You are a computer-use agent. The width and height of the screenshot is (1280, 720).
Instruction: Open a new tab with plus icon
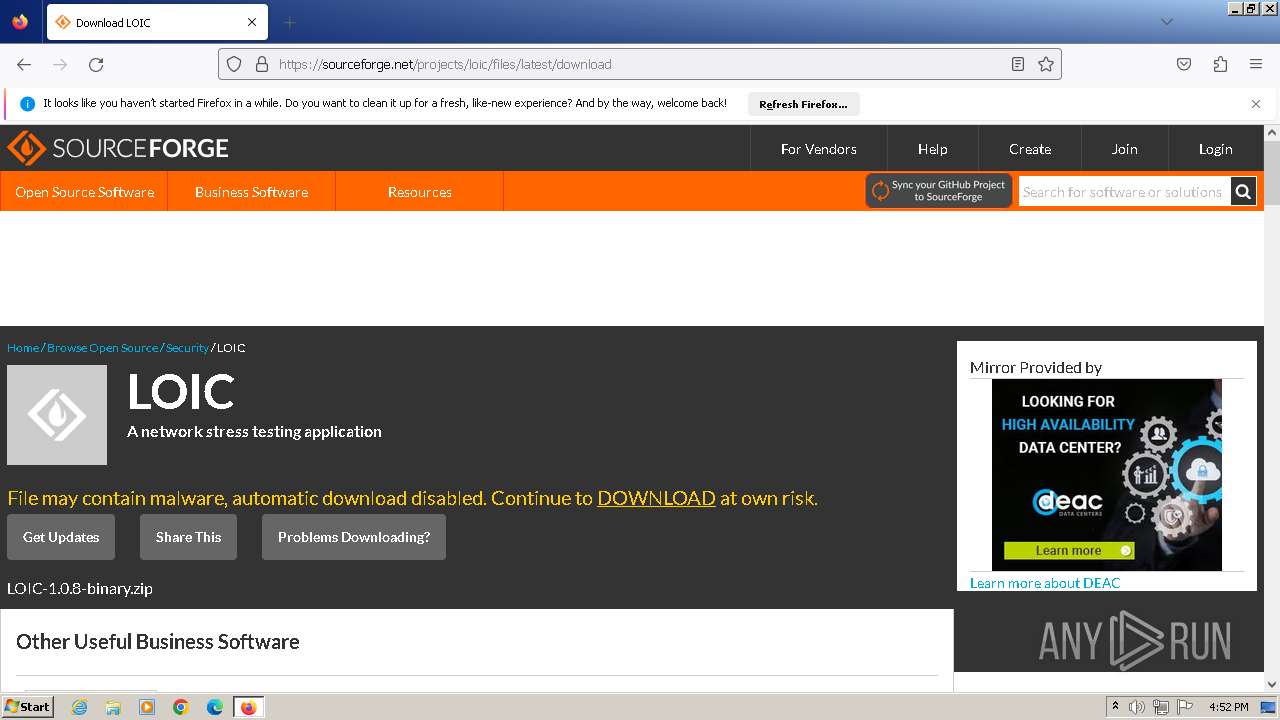pyautogui.click(x=289, y=22)
